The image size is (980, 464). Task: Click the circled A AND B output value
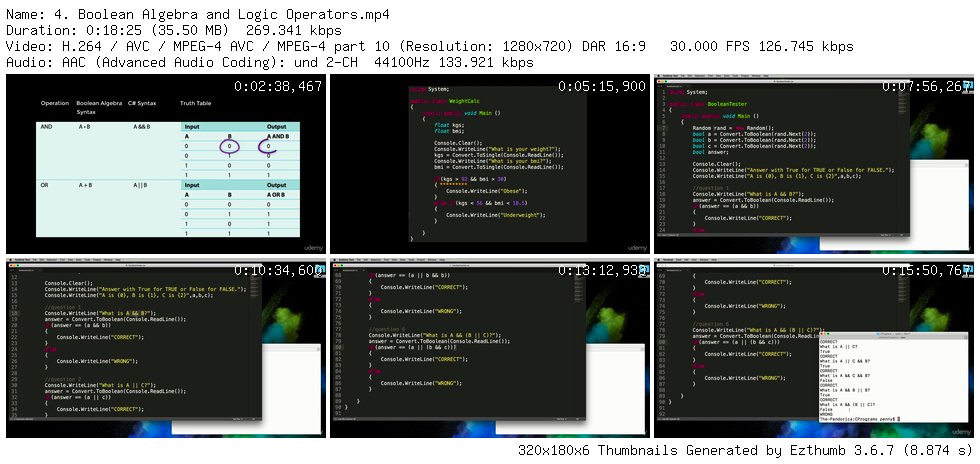coord(270,146)
